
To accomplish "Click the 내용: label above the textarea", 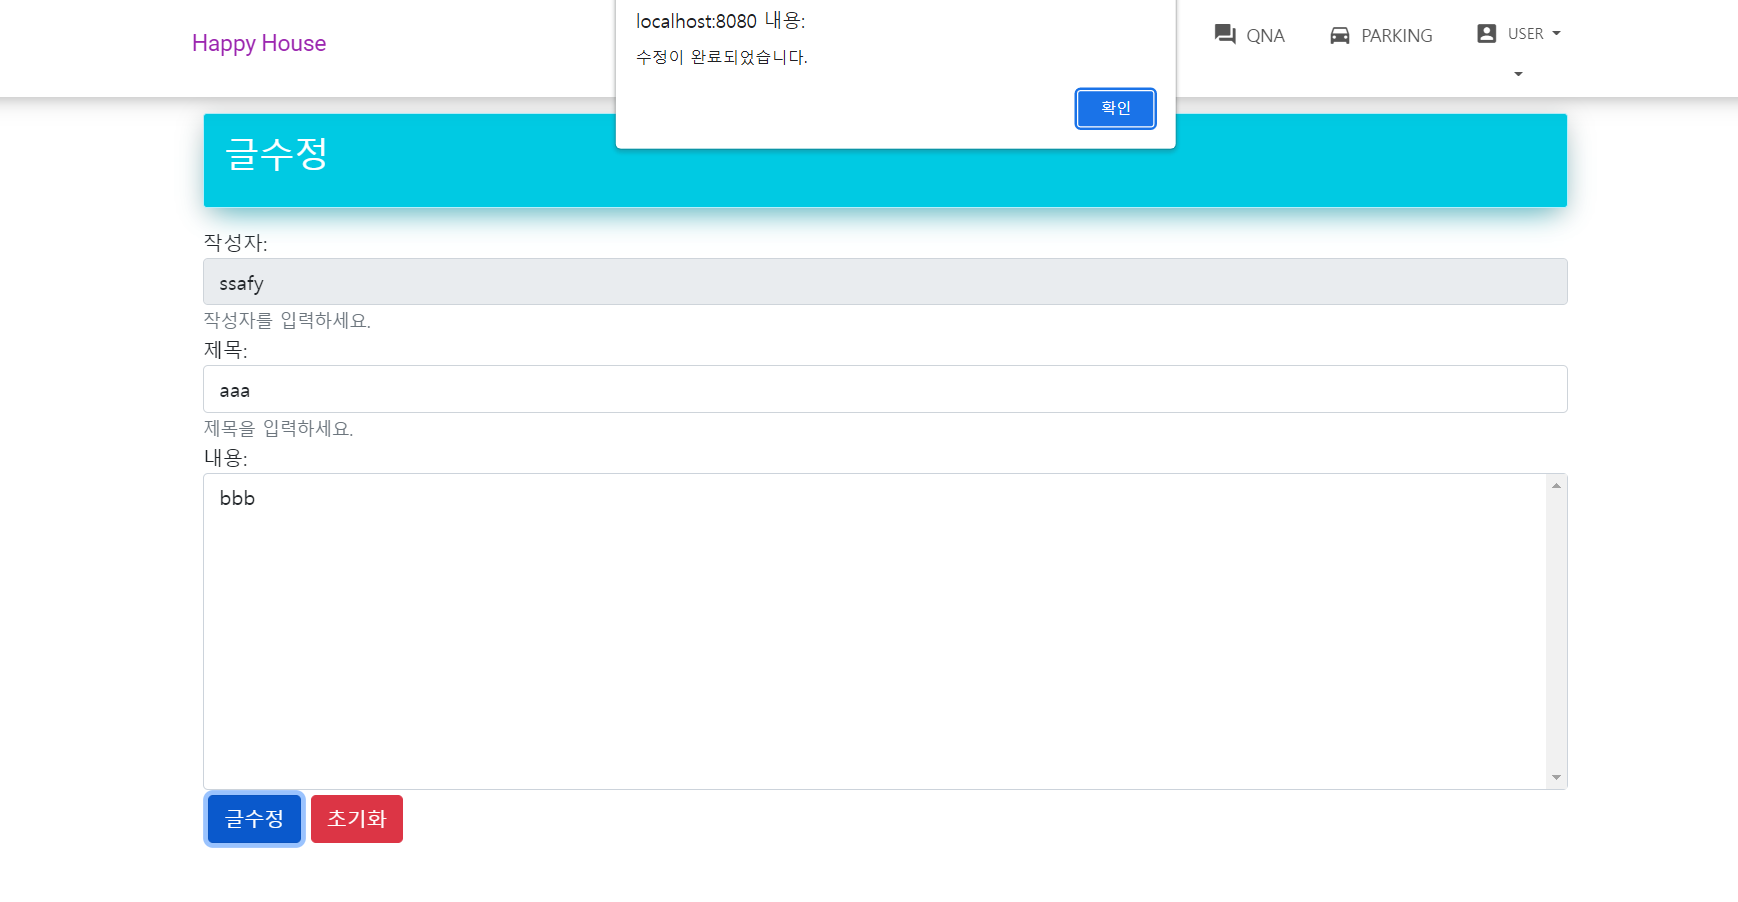I will coord(225,457).
